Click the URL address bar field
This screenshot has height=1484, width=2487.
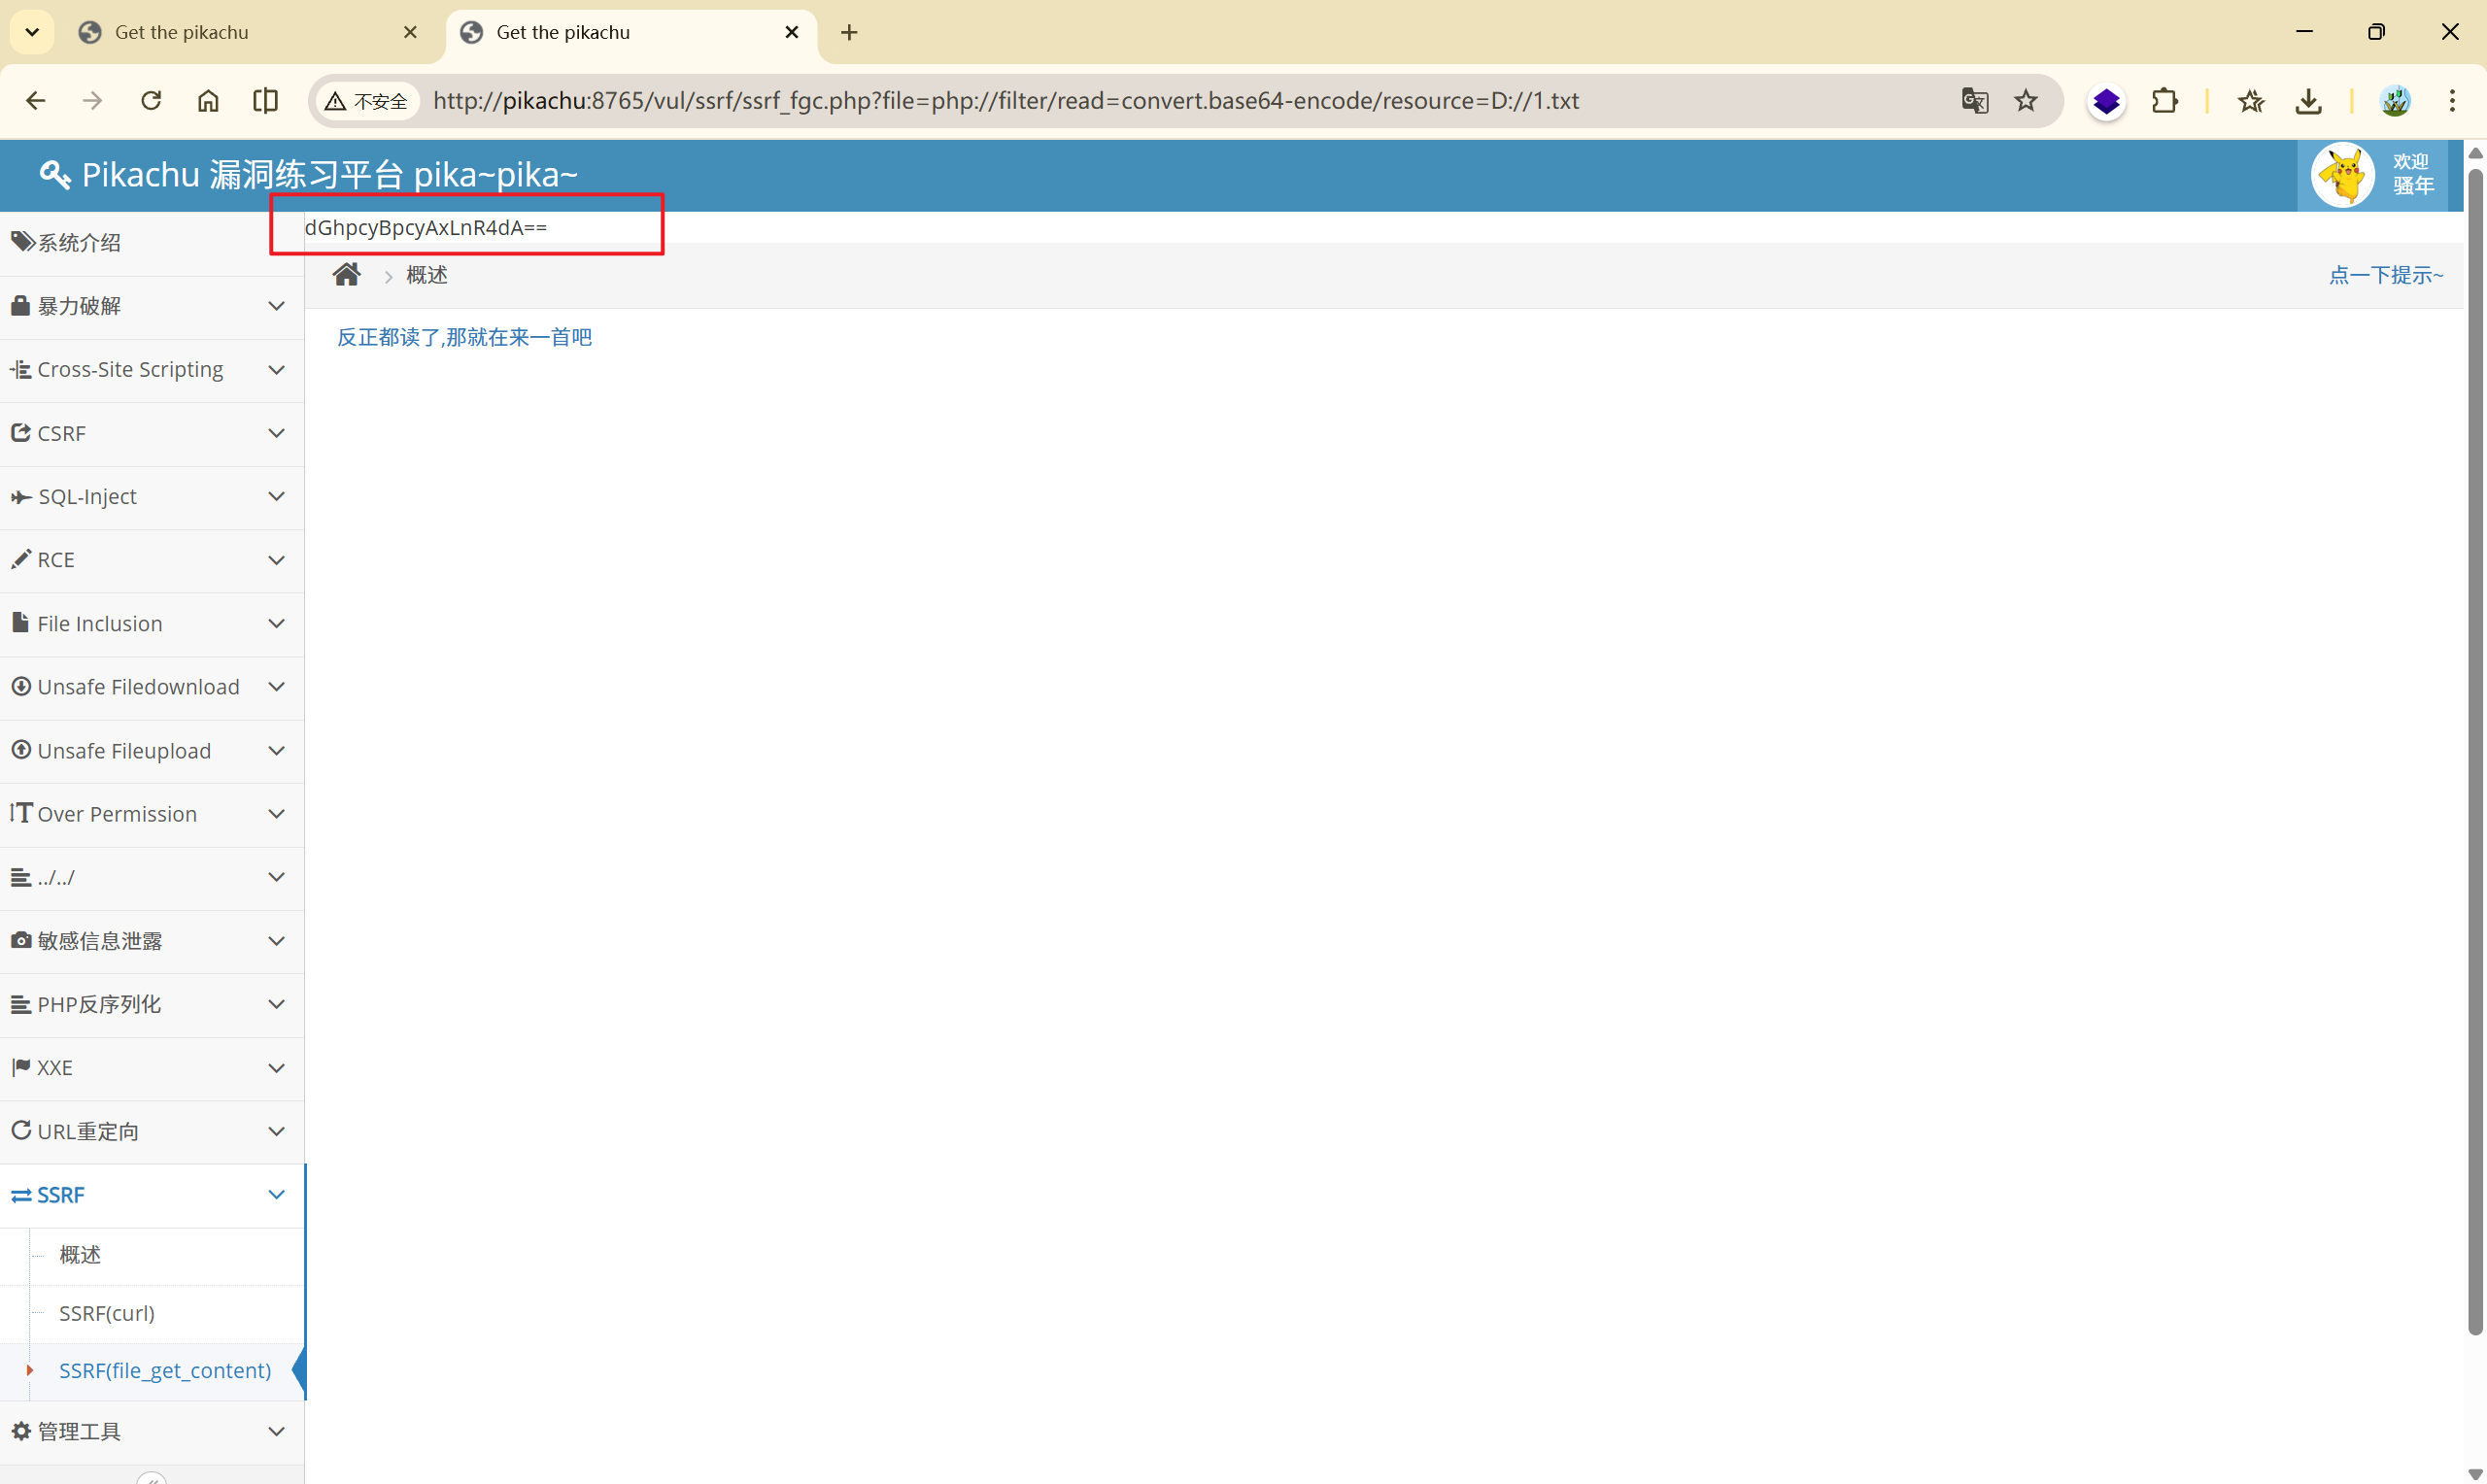1100,101
